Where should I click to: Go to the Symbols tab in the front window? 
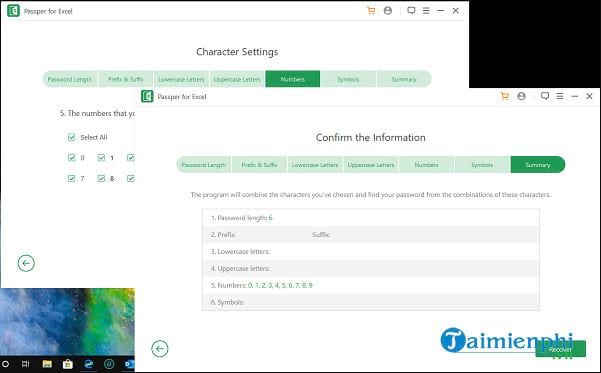(482, 165)
